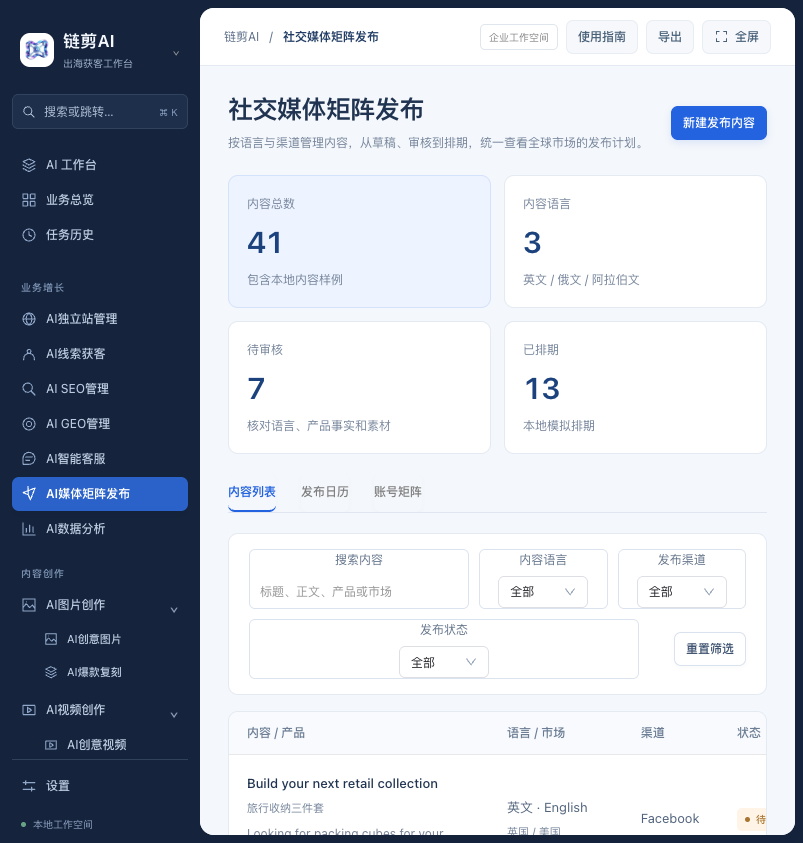Open the 使用指南 button
The width and height of the screenshot is (803, 843).
[602, 37]
